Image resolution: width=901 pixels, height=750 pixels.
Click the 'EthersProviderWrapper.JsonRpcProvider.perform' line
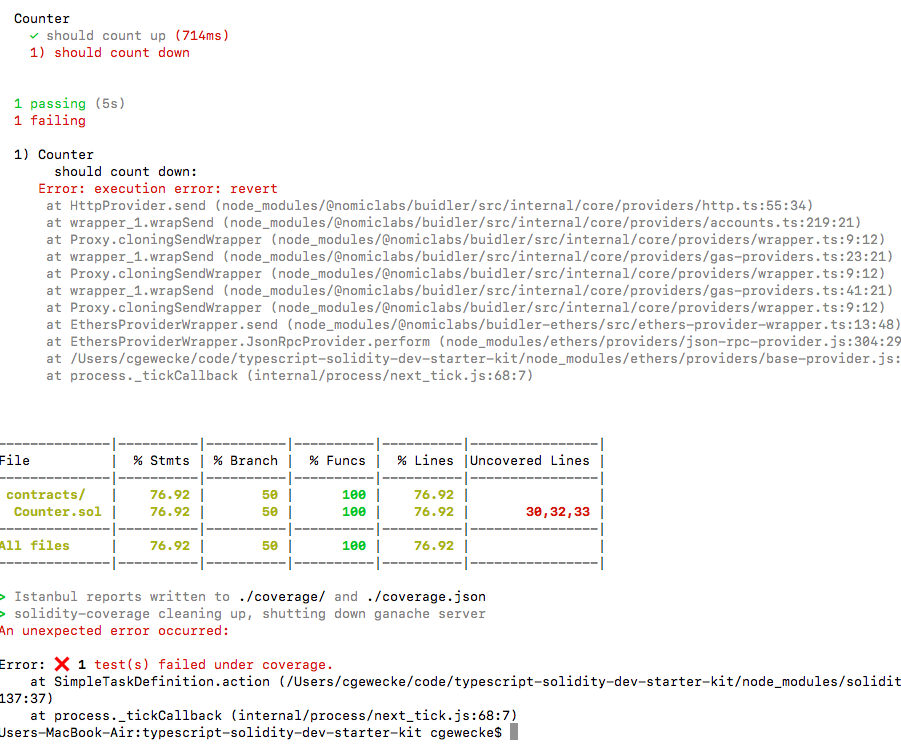[x=473, y=341]
